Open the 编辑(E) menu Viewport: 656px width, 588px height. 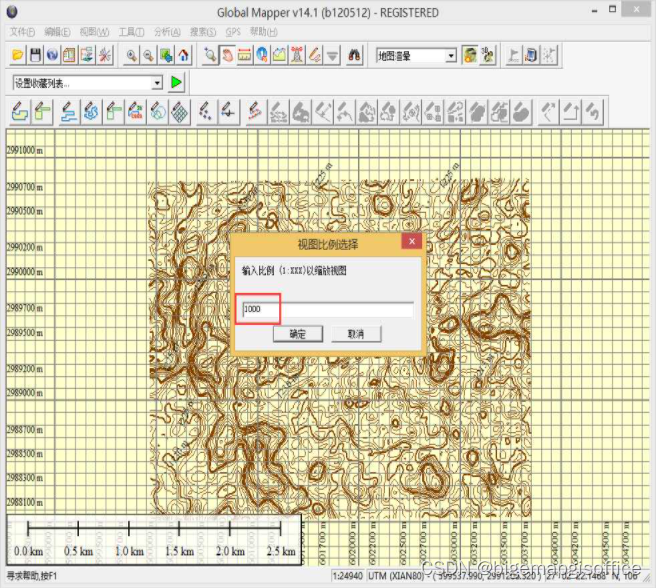[57, 32]
